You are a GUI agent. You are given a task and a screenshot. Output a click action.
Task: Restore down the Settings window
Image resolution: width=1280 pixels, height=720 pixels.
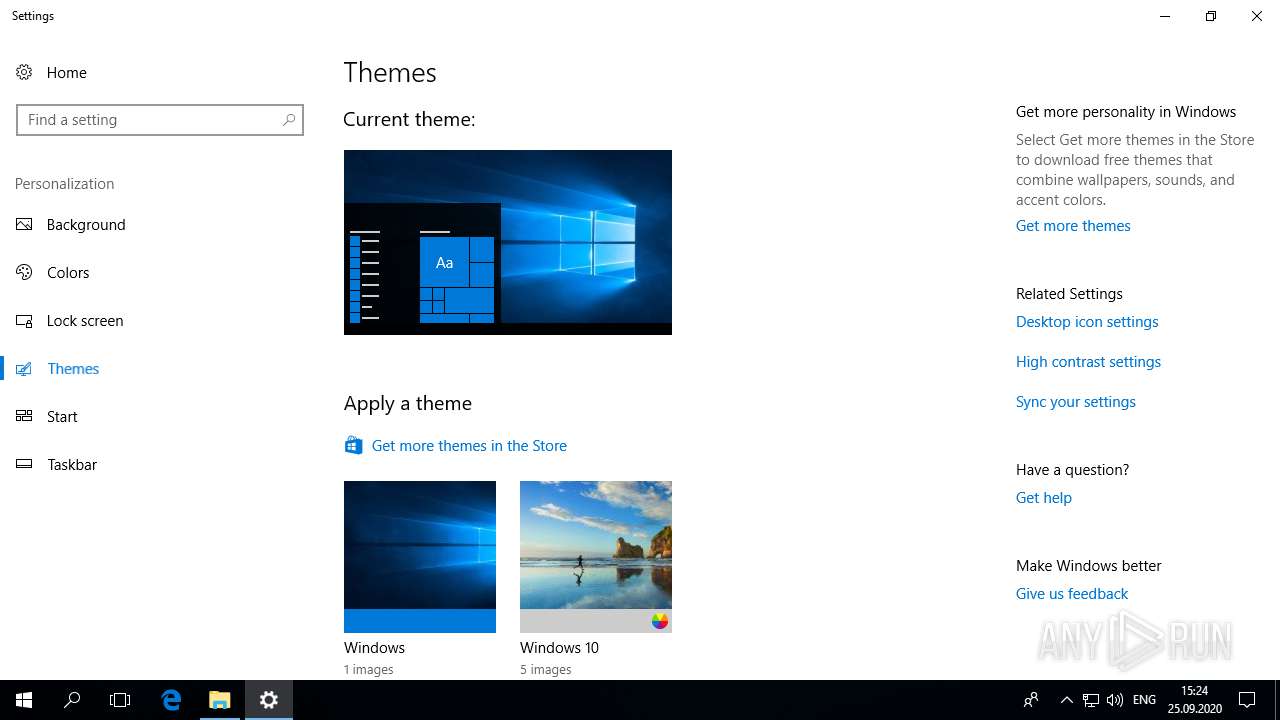click(1211, 16)
